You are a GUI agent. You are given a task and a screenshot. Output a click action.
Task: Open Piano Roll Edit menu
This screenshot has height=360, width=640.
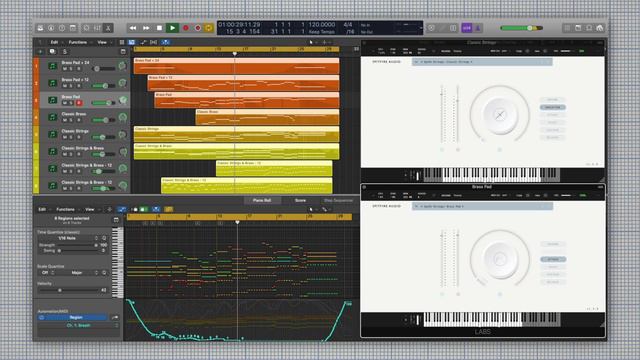pyautogui.click(x=42, y=209)
